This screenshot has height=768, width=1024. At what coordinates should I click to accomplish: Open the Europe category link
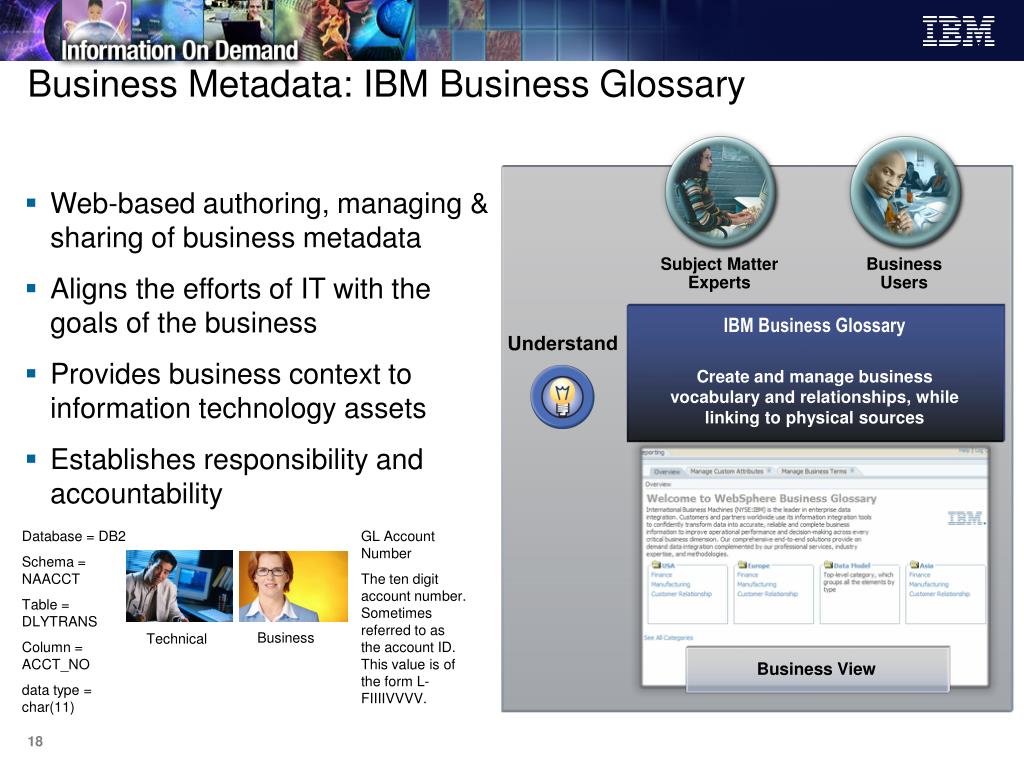tap(759, 566)
